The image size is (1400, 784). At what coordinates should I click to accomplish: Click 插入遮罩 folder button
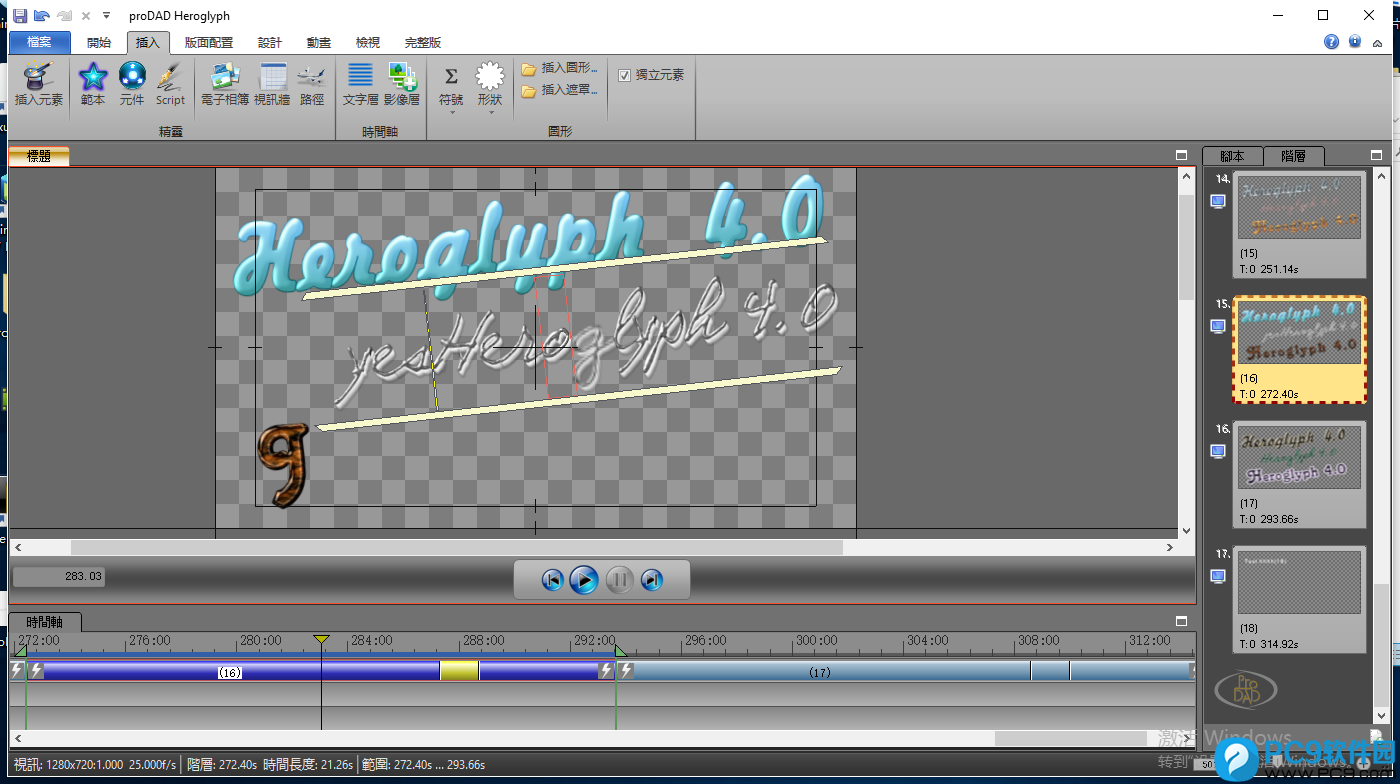(560, 90)
